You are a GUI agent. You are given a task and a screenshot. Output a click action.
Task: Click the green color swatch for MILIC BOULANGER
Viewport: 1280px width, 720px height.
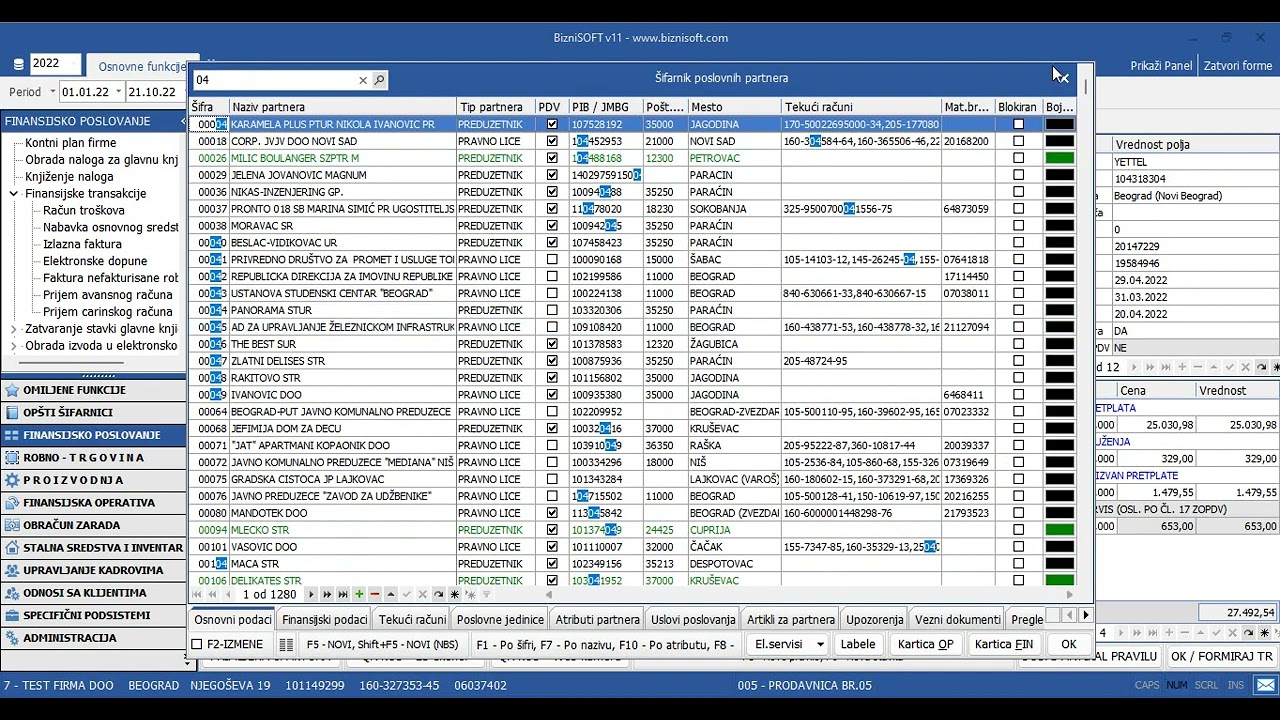pos(1059,158)
